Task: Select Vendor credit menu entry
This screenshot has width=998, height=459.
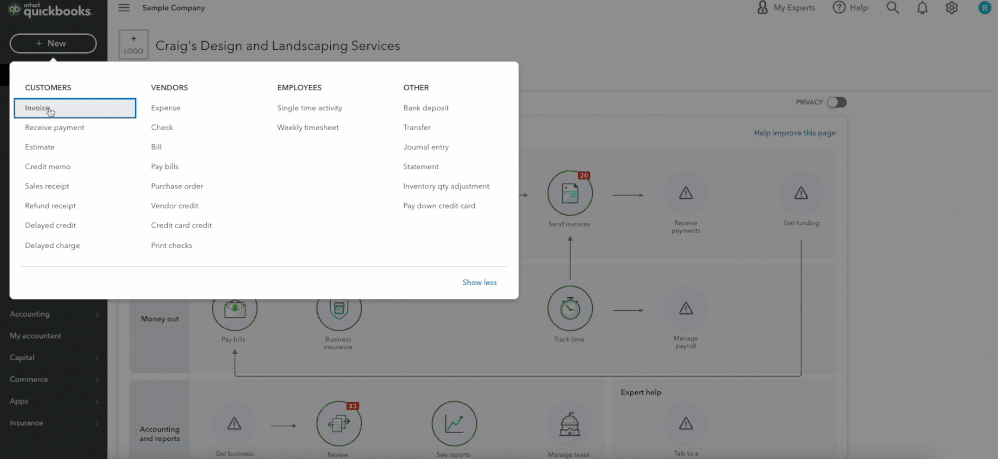Action: pyautogui.click(x=174, y=206)
